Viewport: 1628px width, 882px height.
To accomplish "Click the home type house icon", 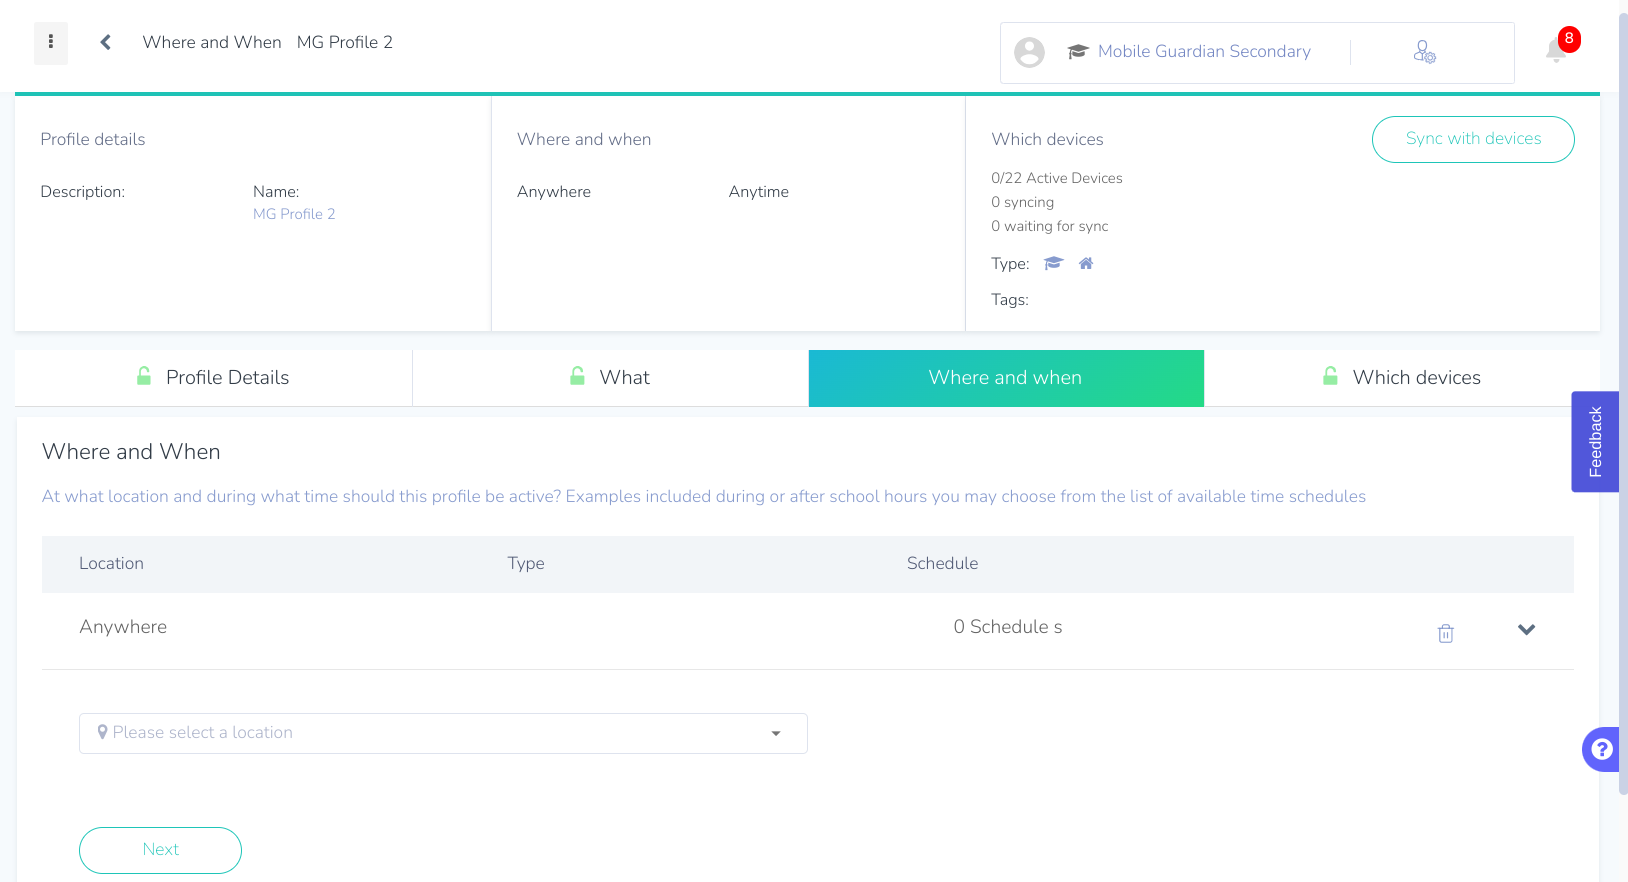I will [1086, 263].
